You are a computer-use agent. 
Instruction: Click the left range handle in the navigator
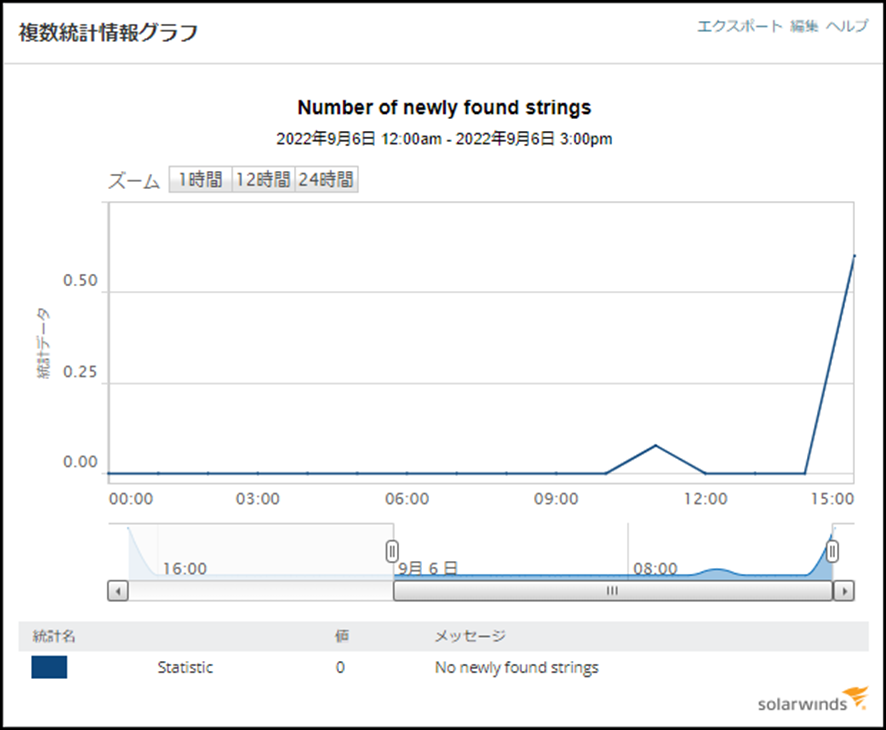(392, 551)
